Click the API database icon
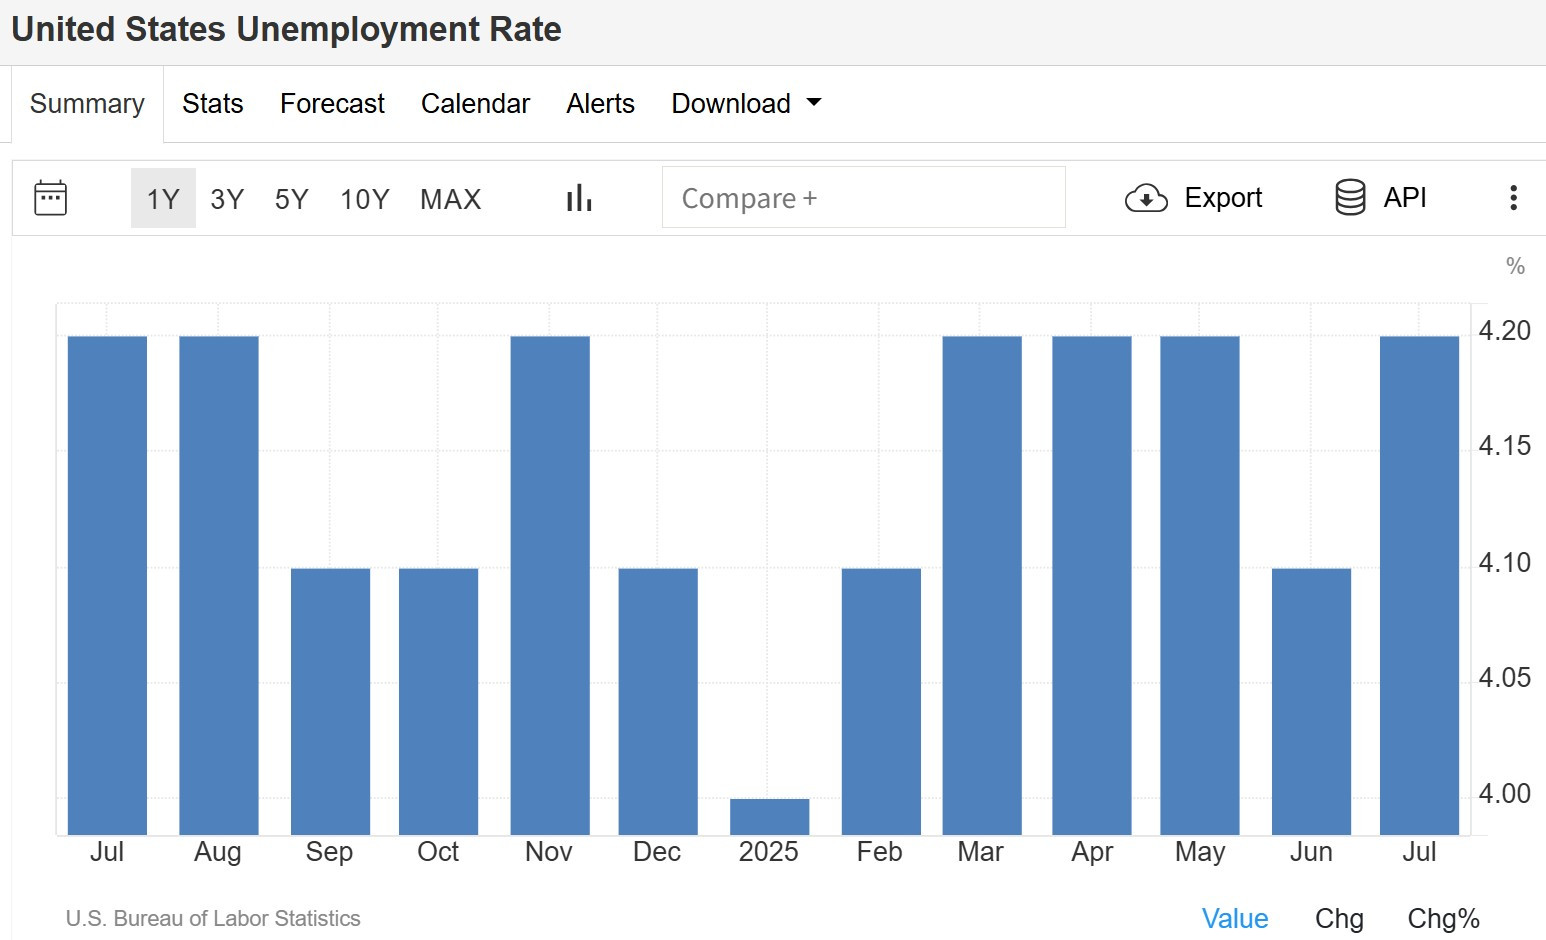Viewport: 1546px width, 940px height. click(x=1350, y=198)
